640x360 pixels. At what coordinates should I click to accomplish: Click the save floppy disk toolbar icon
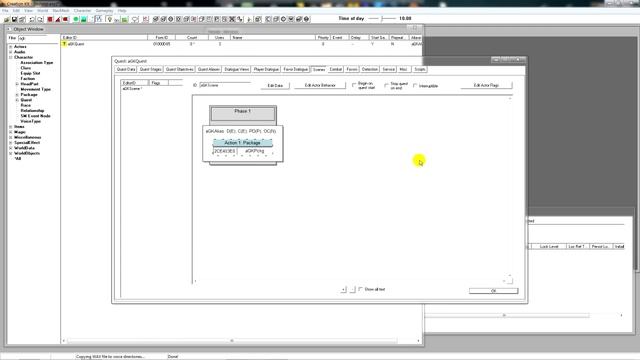point(14,19)
